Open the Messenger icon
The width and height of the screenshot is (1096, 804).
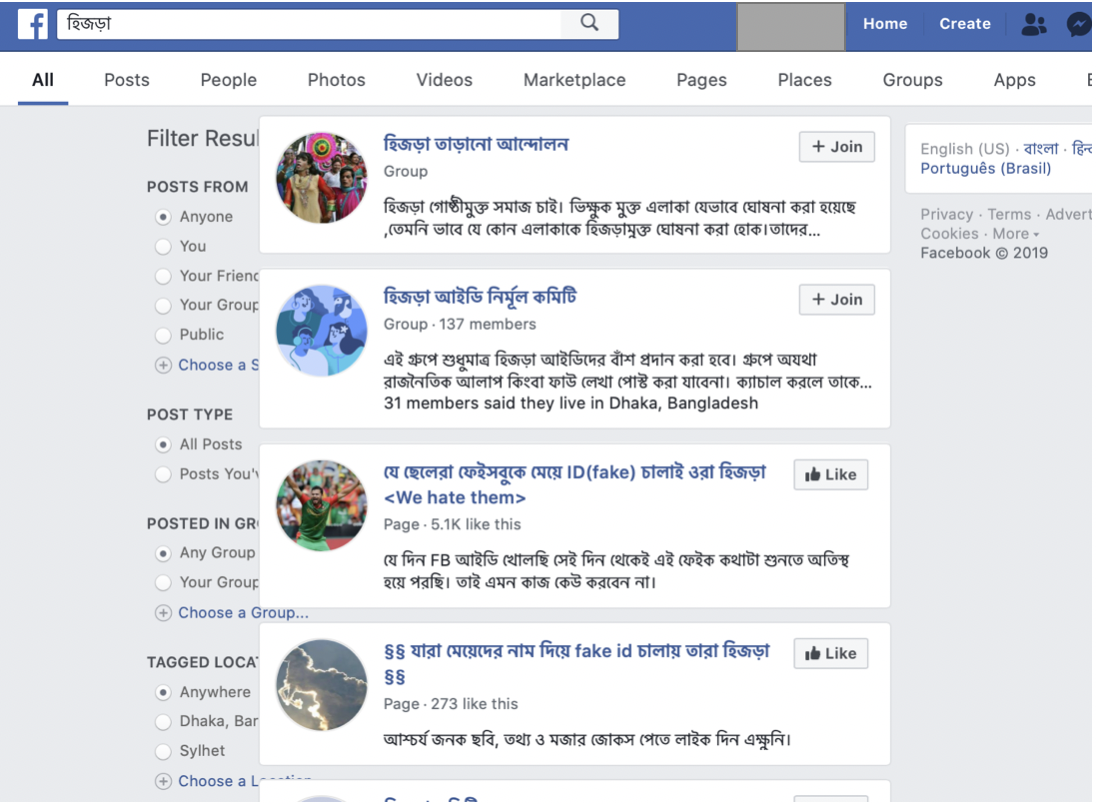1079,24
